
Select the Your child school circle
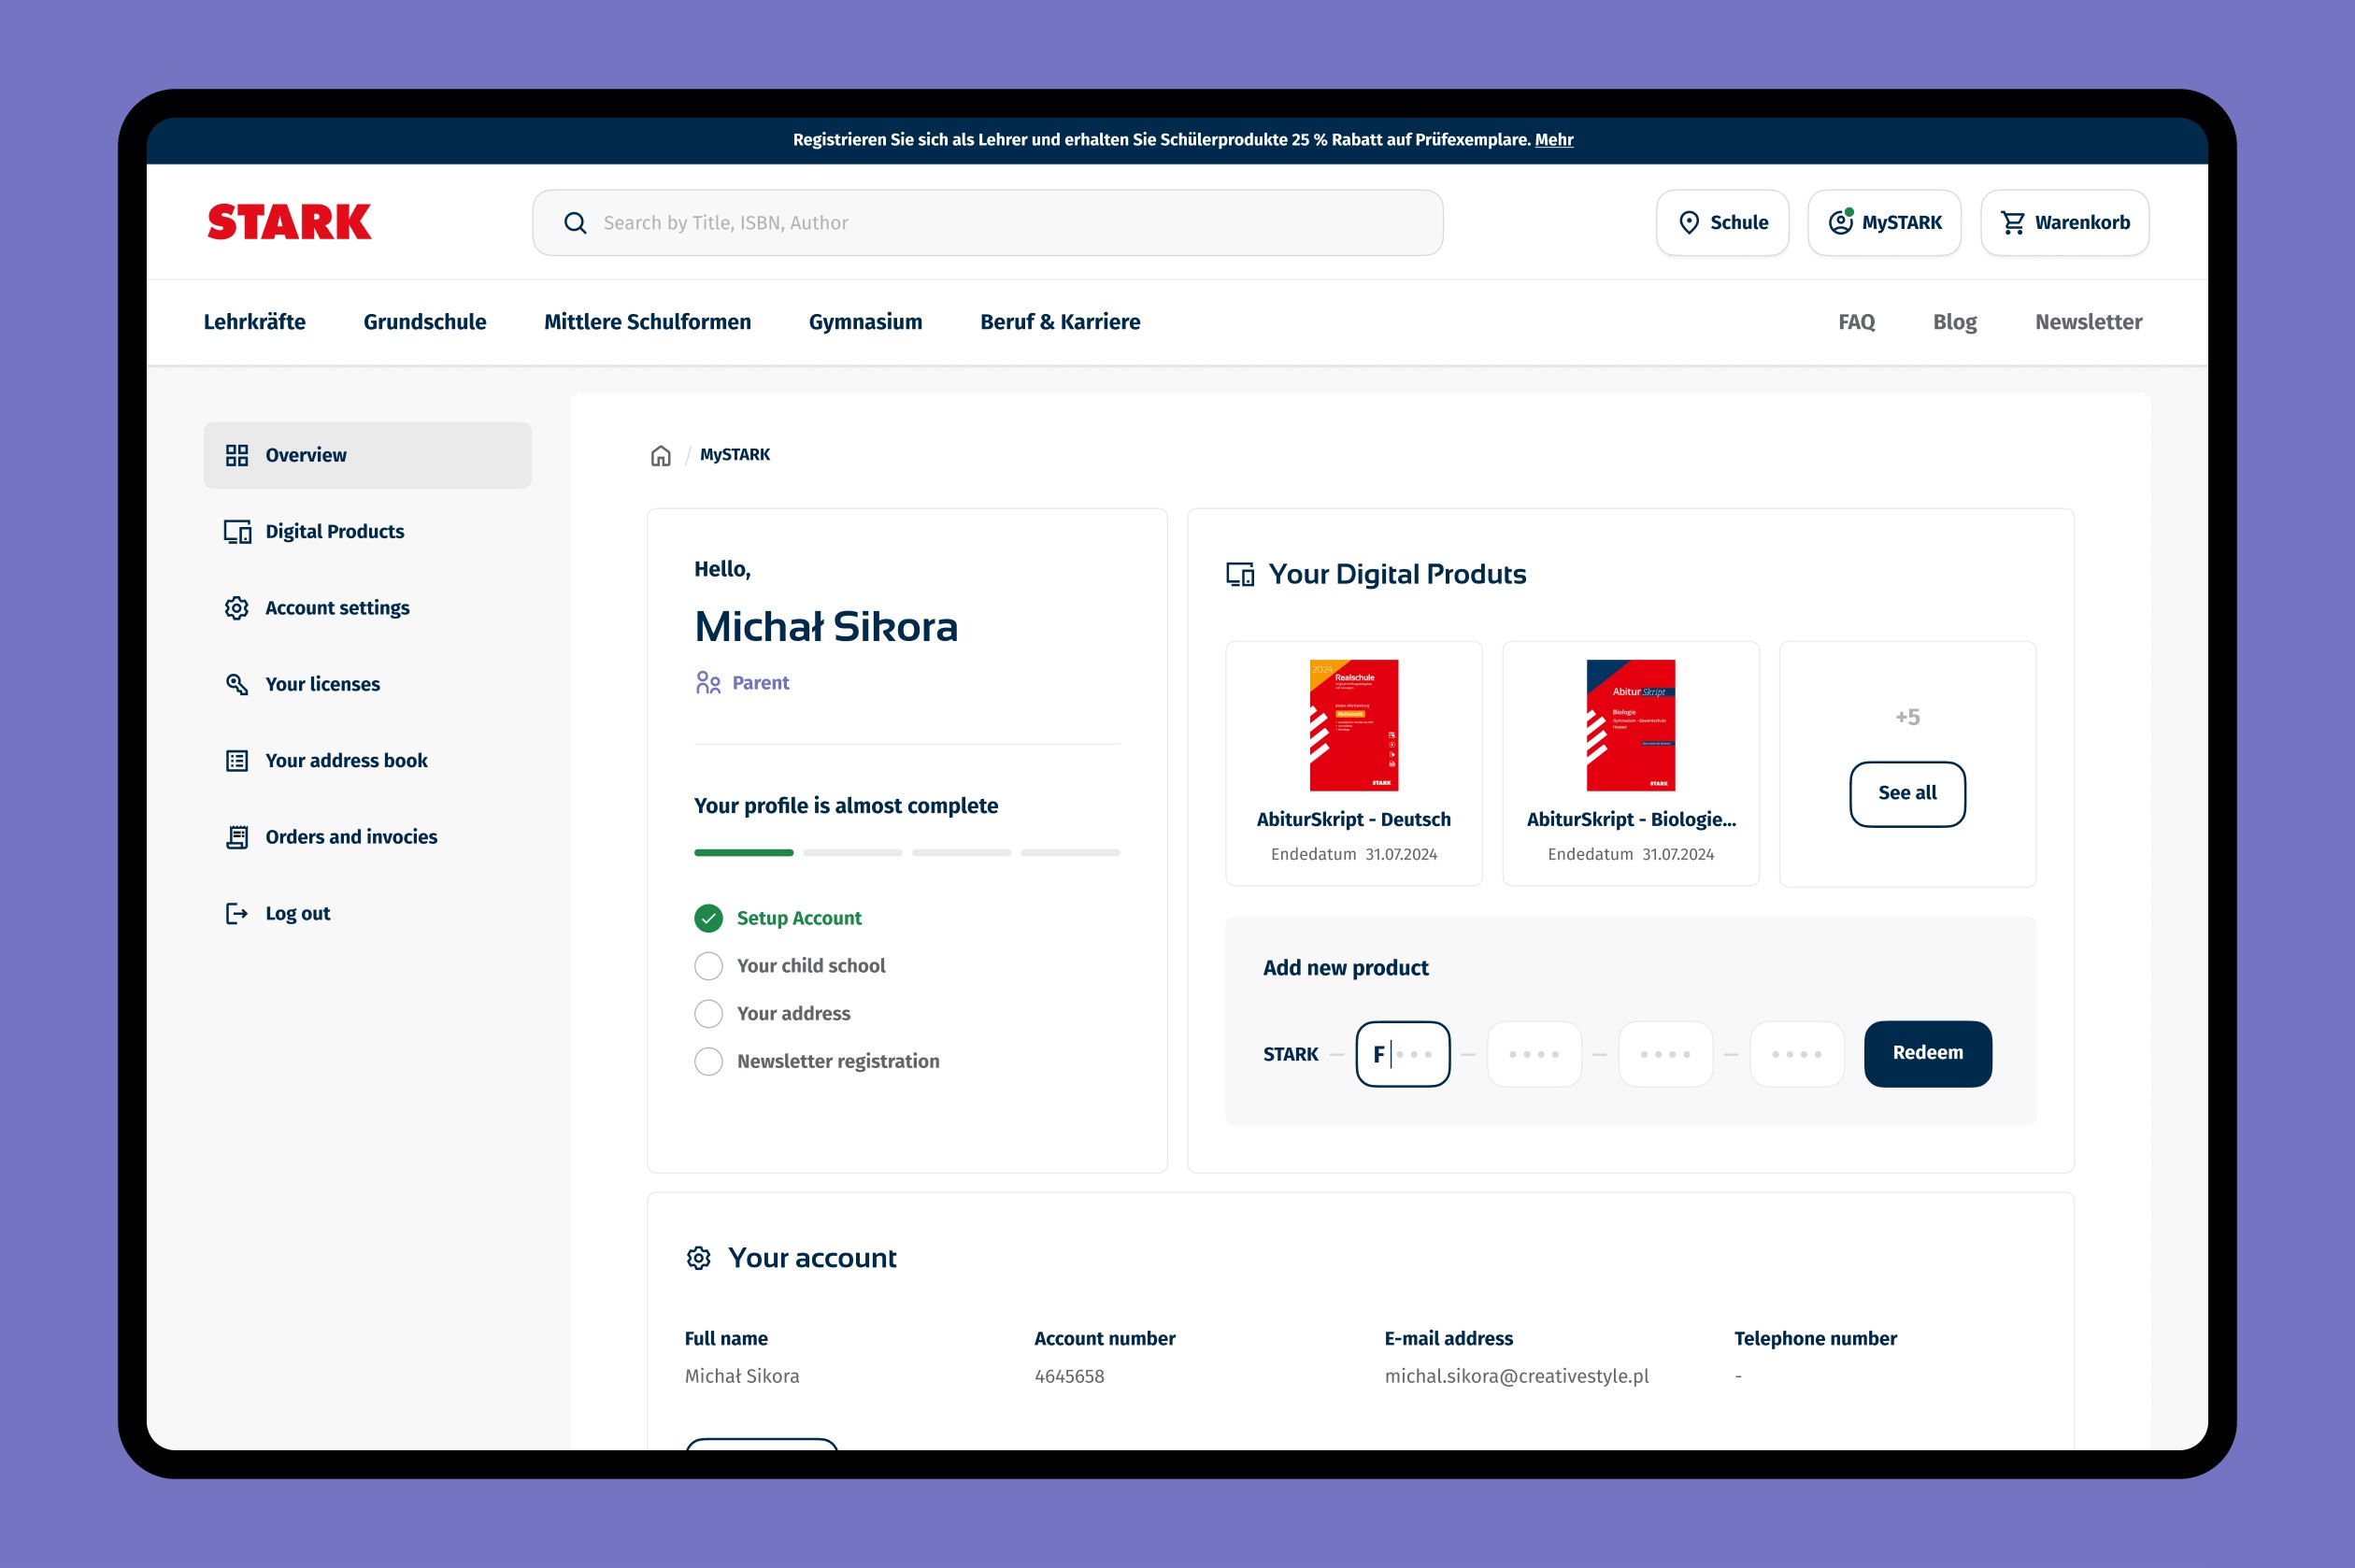(x=708, y=966)
